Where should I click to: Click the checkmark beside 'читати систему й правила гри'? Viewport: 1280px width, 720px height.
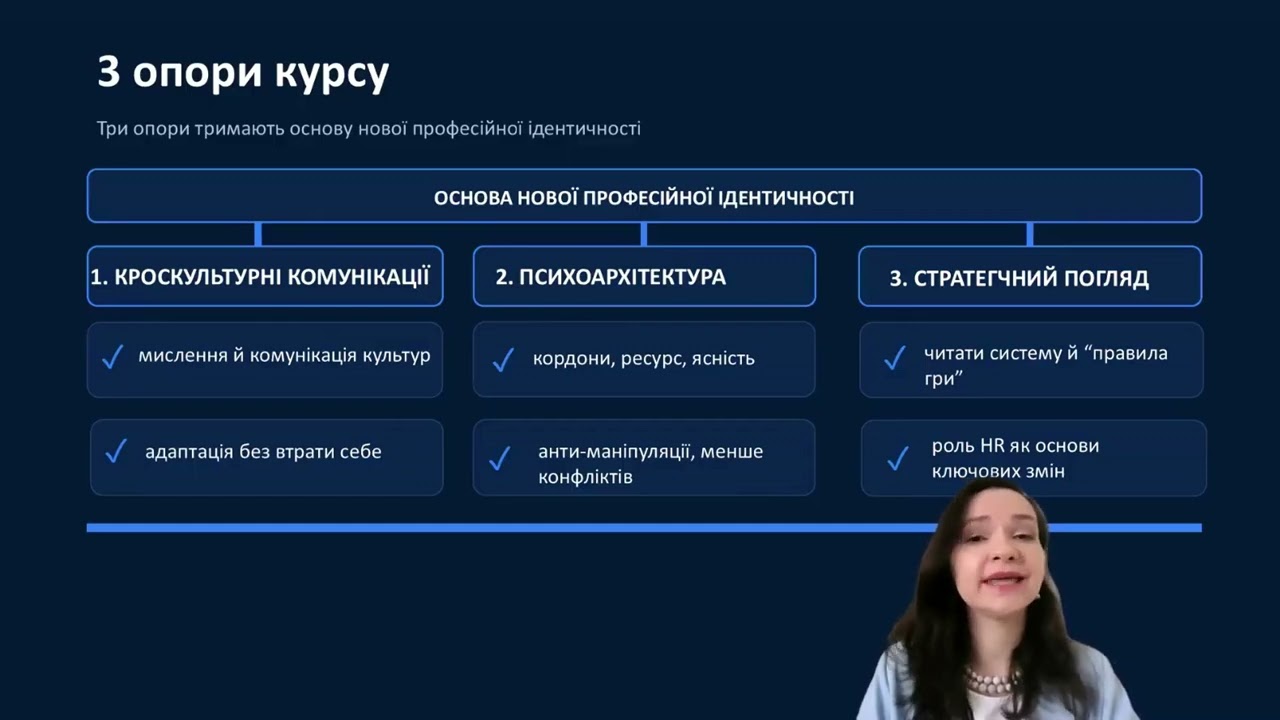(895, 358)
